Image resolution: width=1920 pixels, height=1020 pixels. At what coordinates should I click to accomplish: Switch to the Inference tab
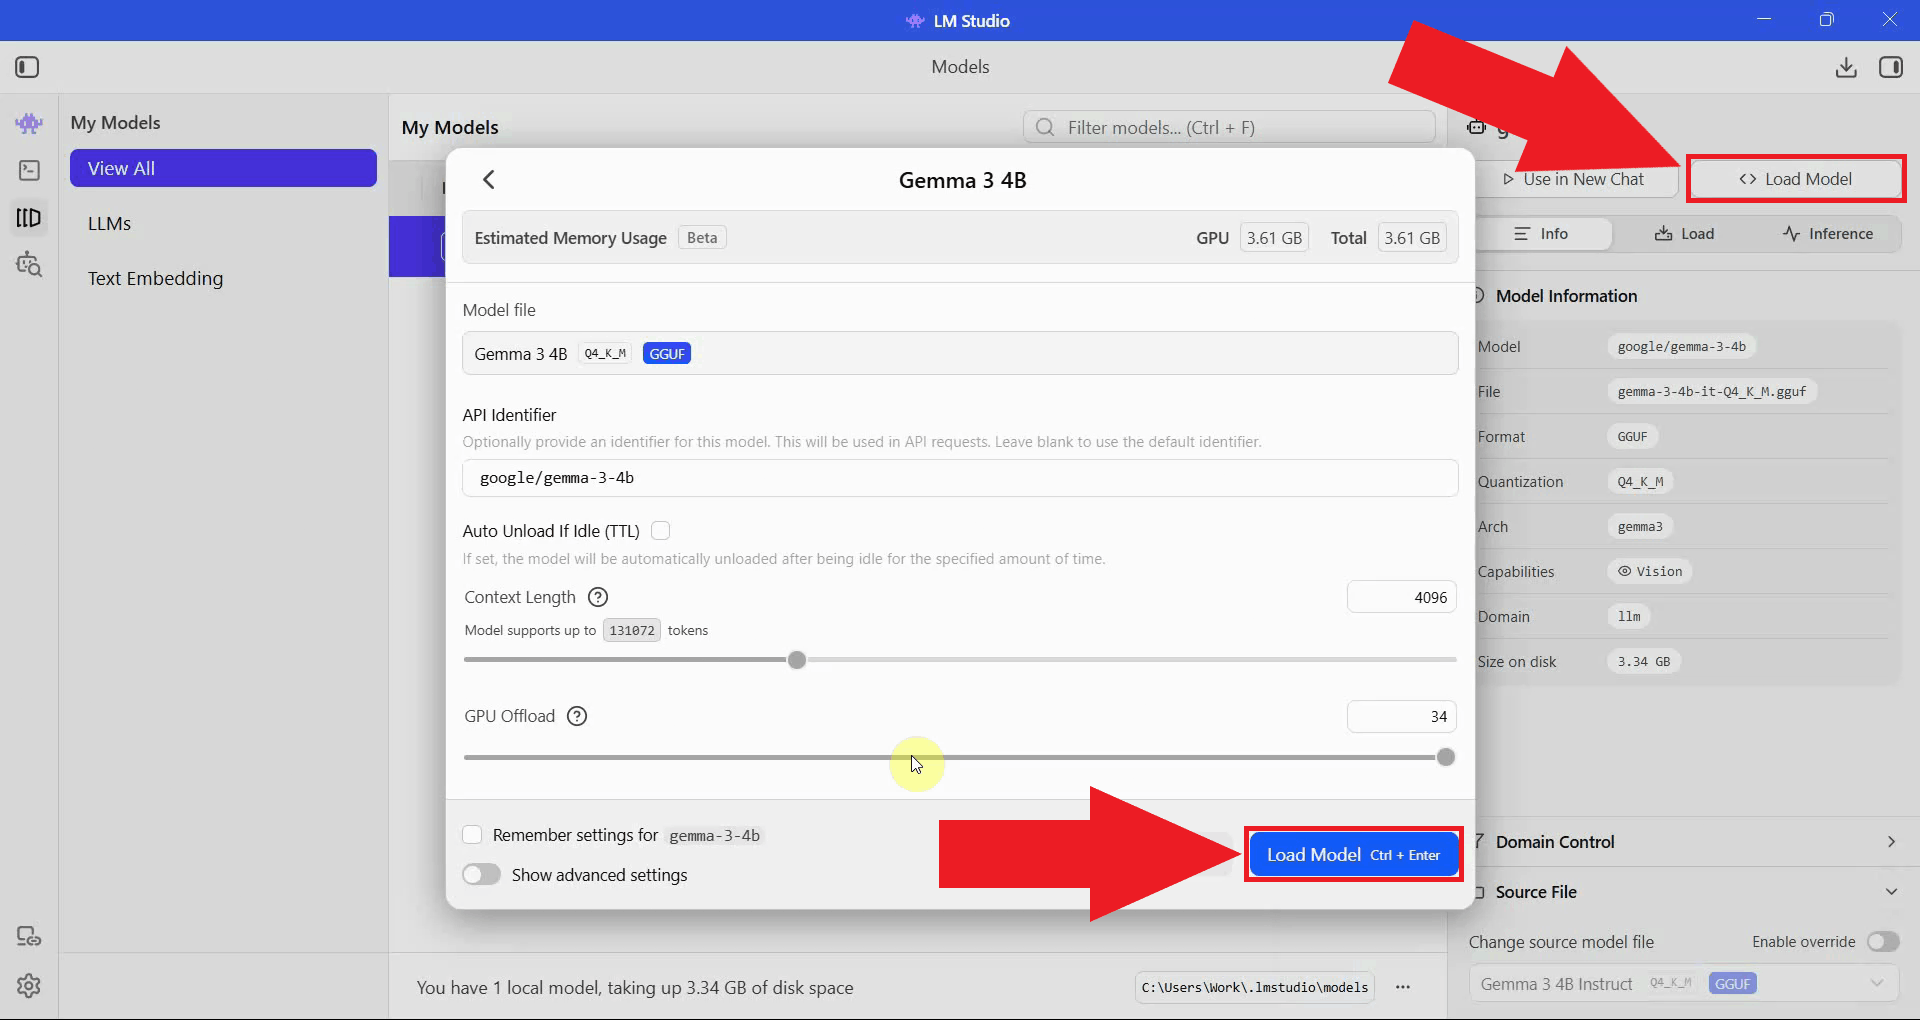pyautogui.click(x=1827, y=234)
